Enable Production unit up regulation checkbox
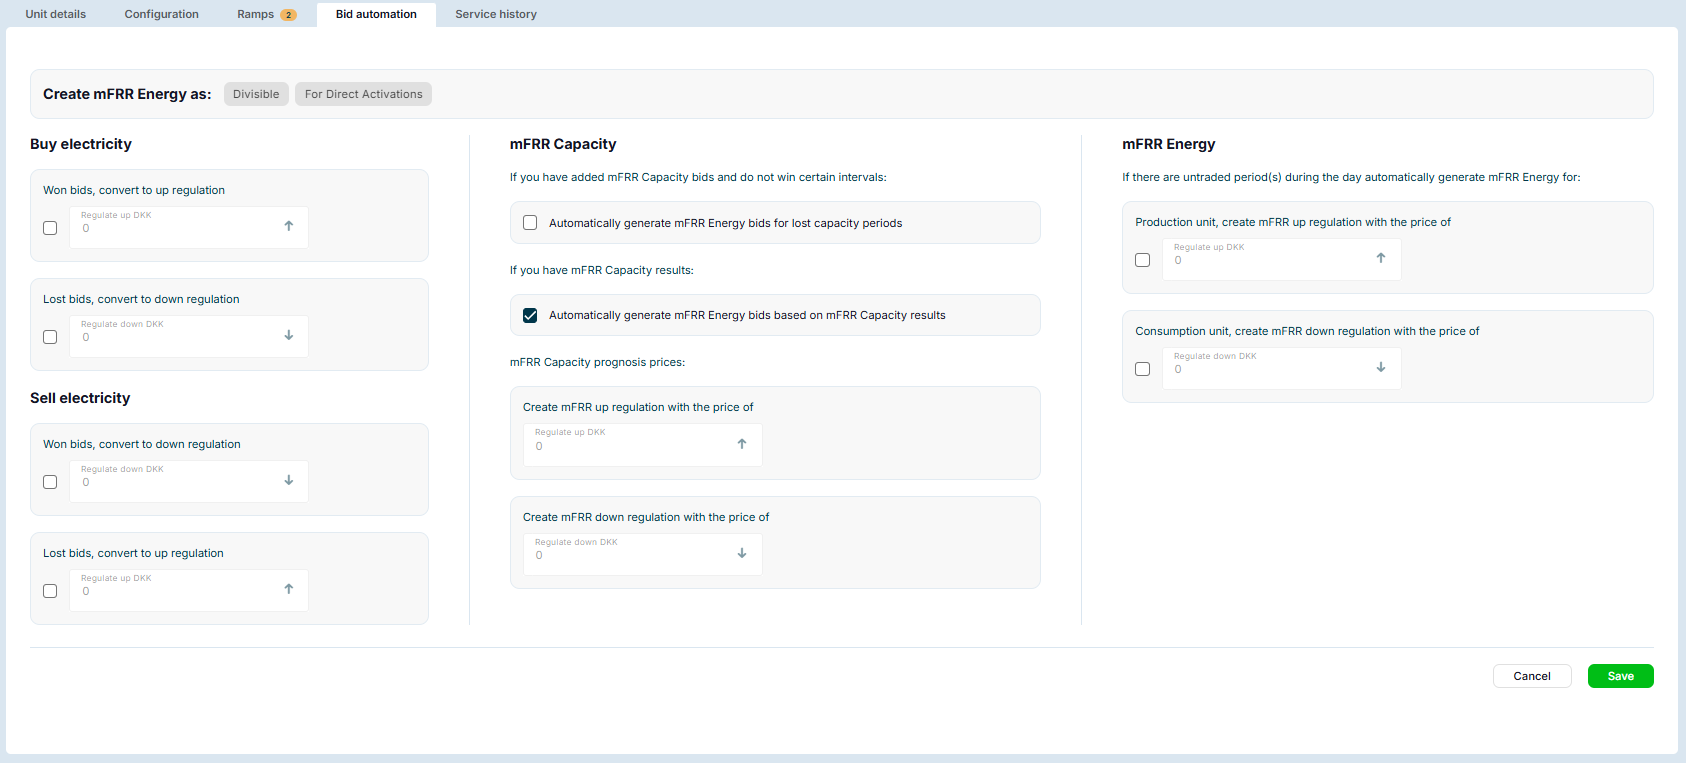 [x=1143, y=260]
